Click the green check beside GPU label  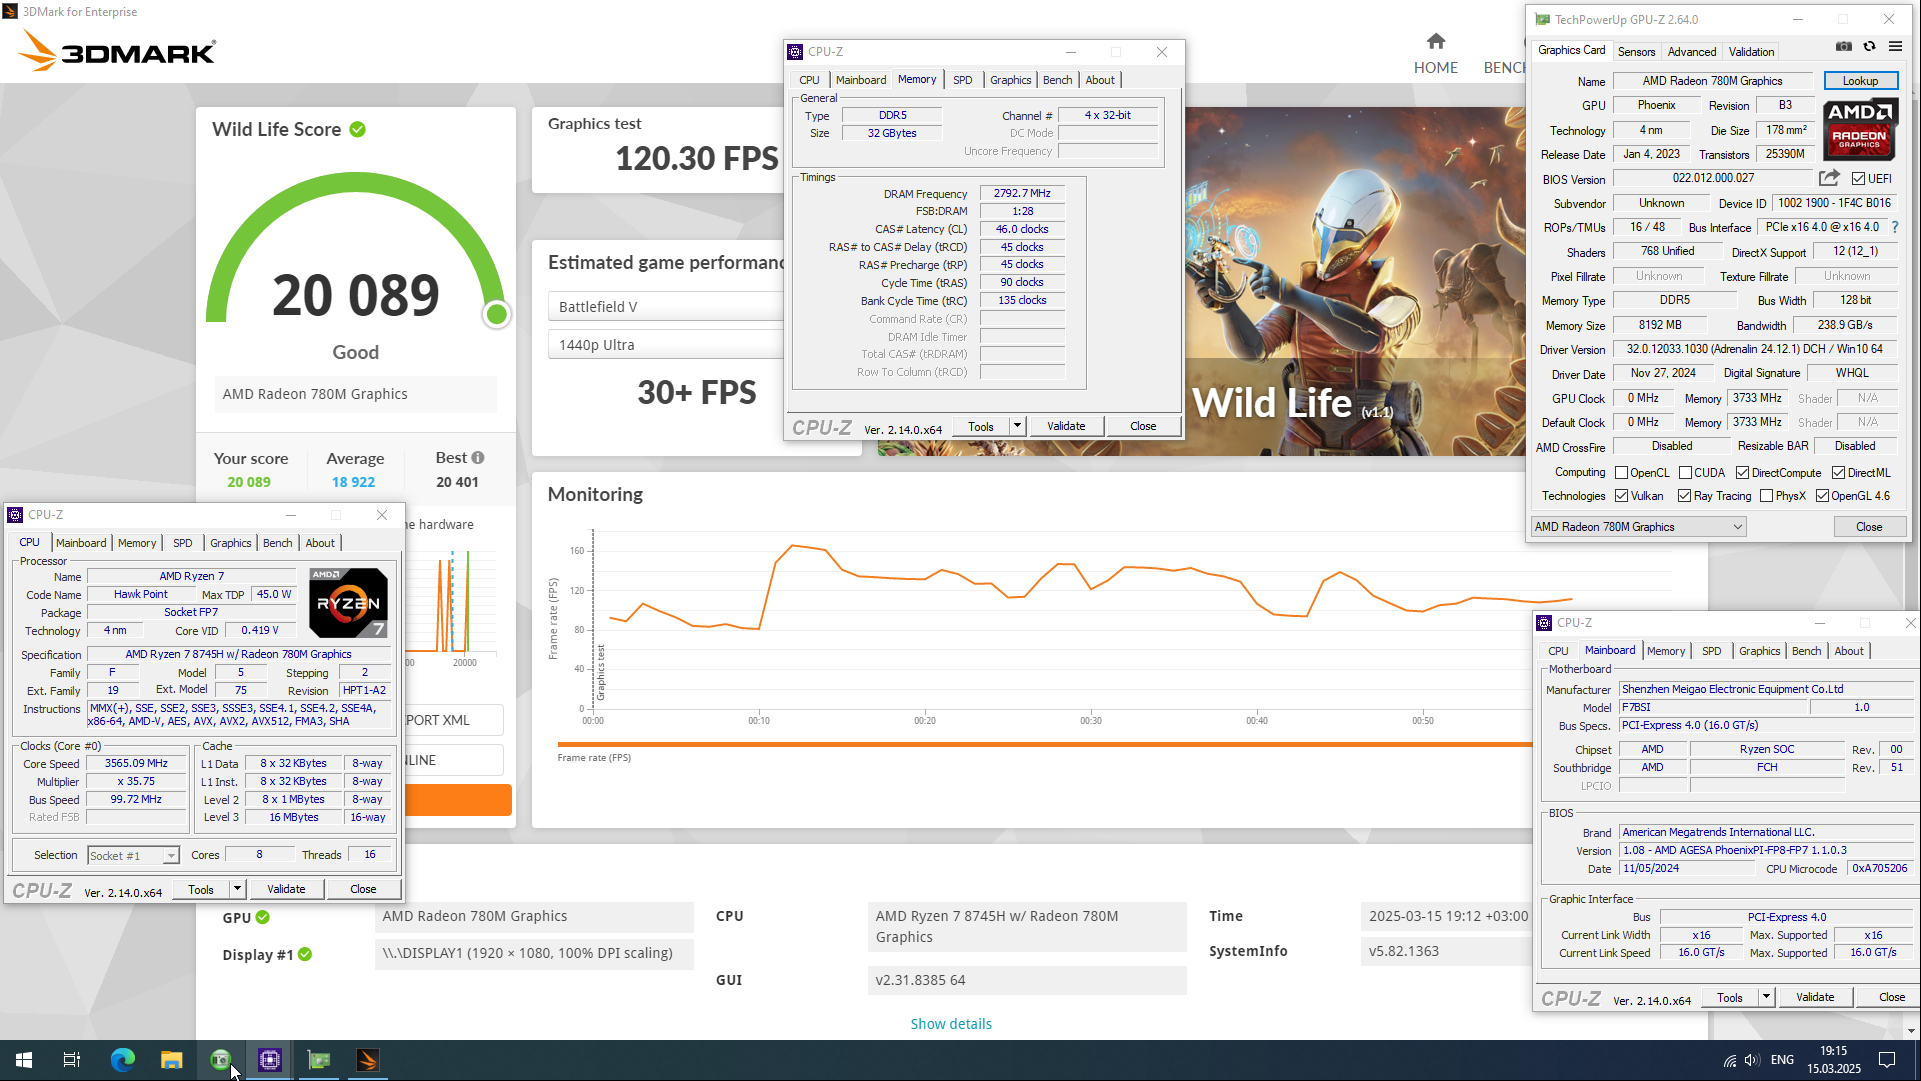[262, 917]
